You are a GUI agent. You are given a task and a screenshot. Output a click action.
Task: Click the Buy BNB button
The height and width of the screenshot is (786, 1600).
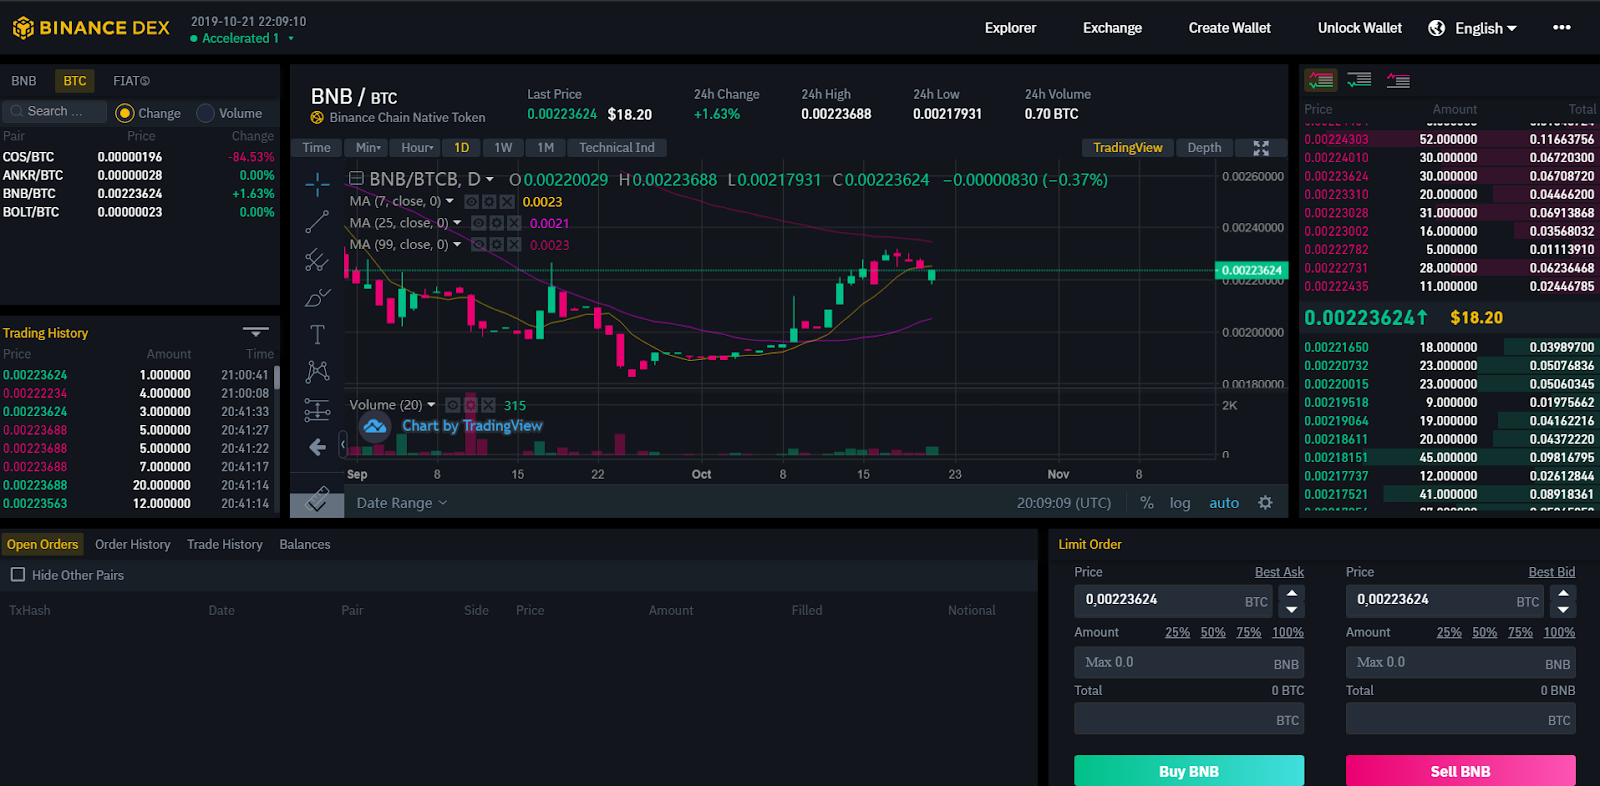[x=1189, y=771]
